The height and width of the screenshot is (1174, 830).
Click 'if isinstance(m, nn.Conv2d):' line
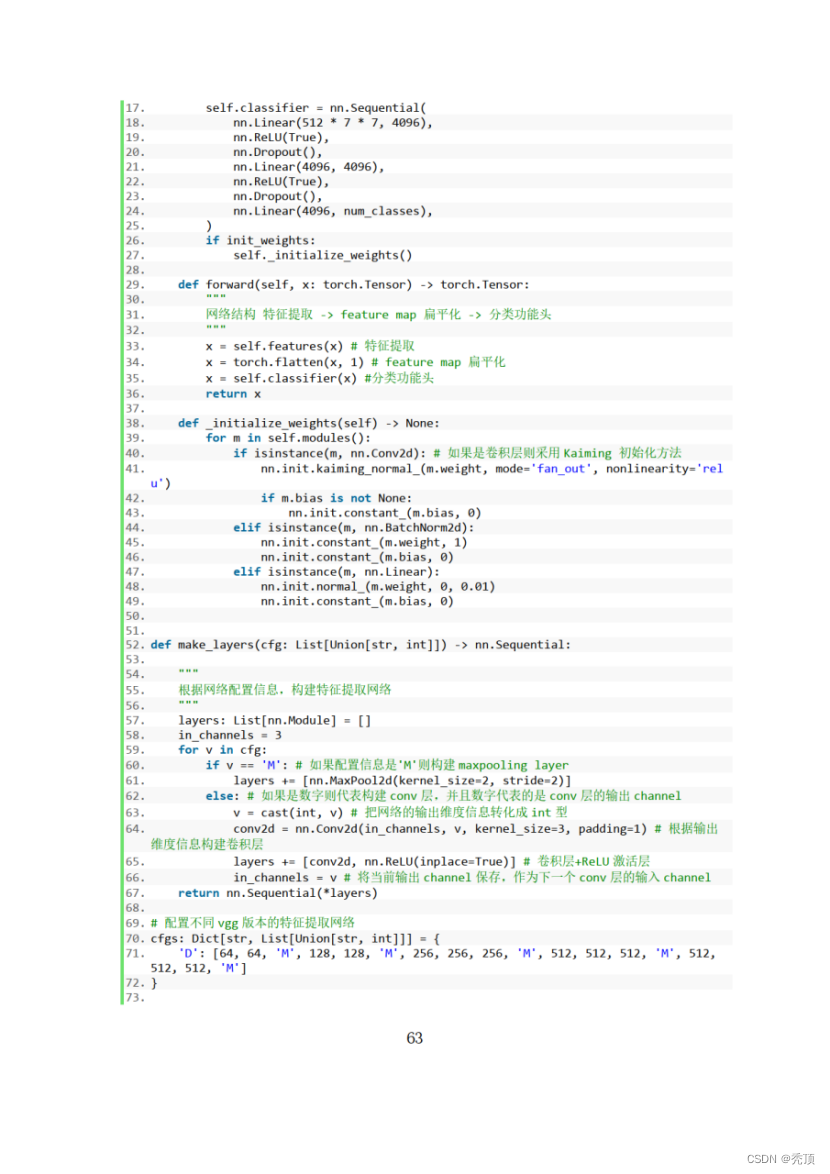click(x=329, y=453)
